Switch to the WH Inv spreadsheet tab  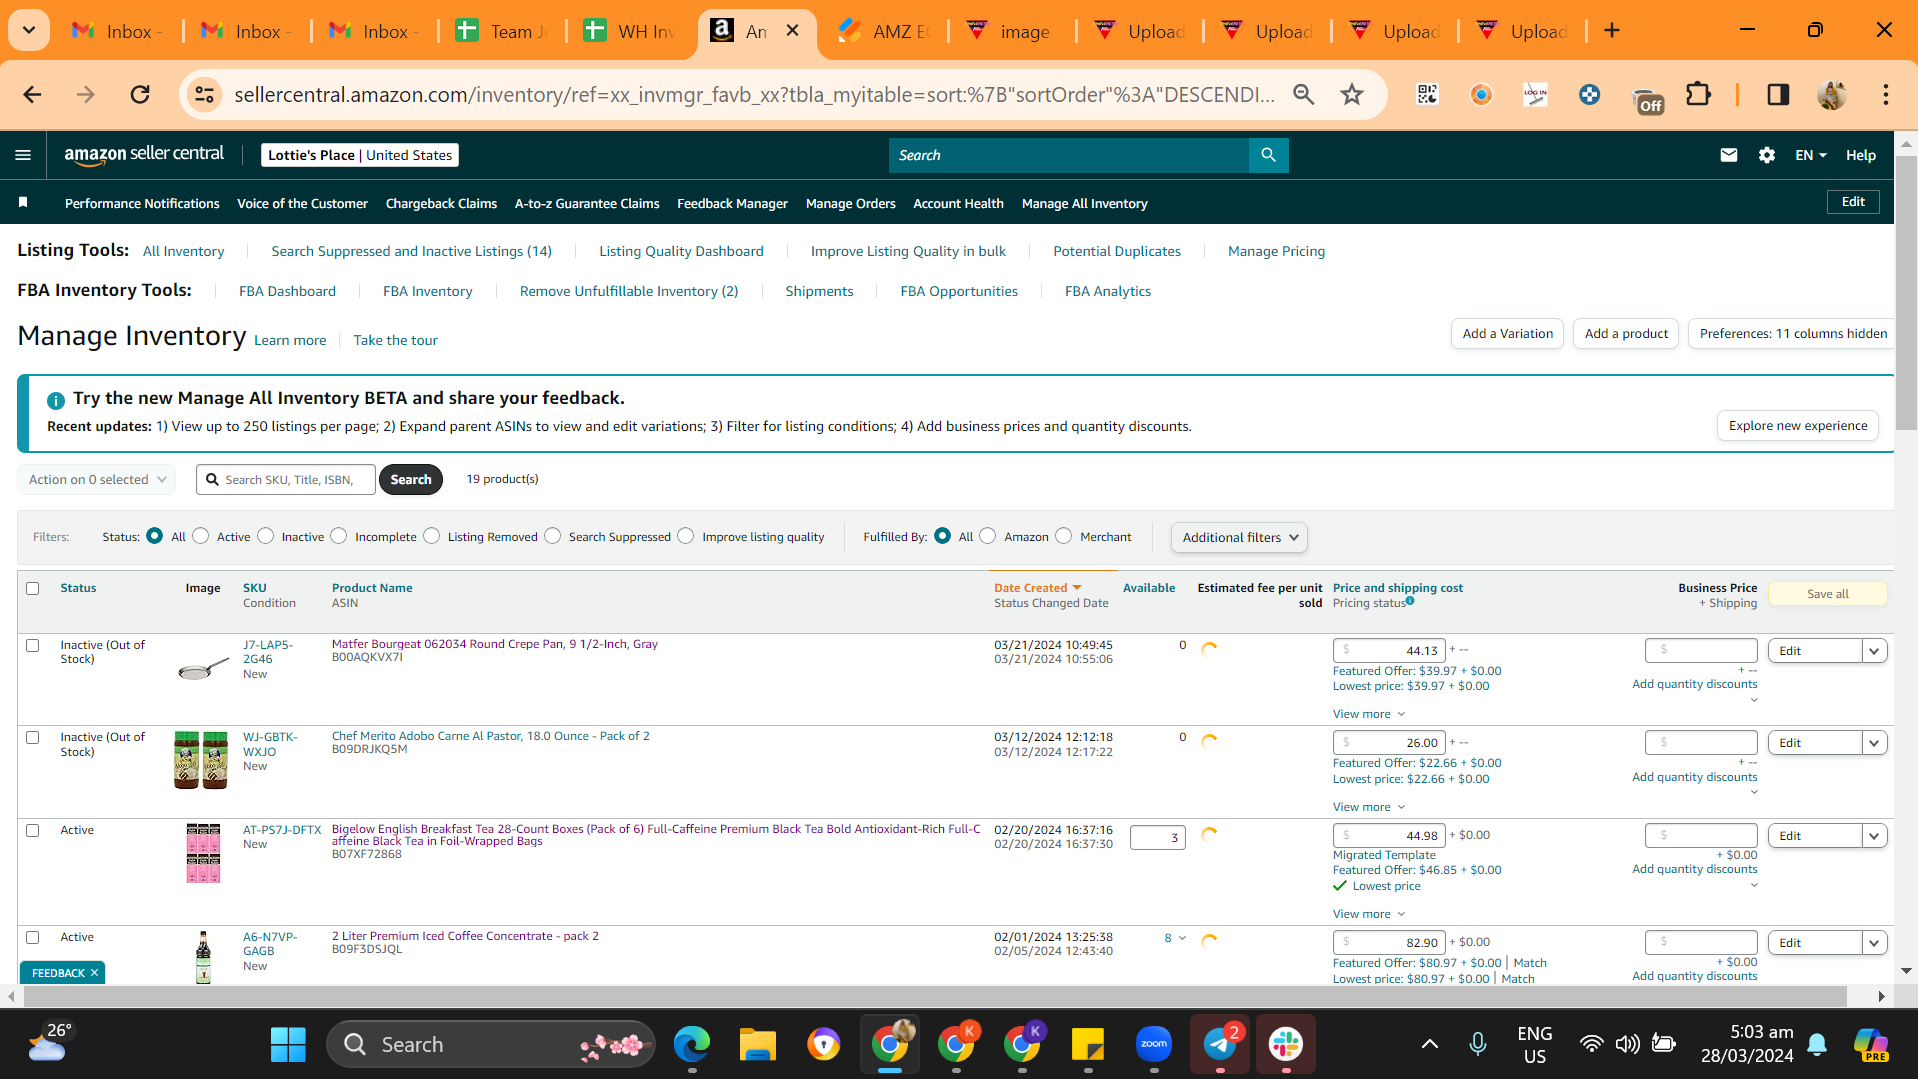(x=631, y=31)
